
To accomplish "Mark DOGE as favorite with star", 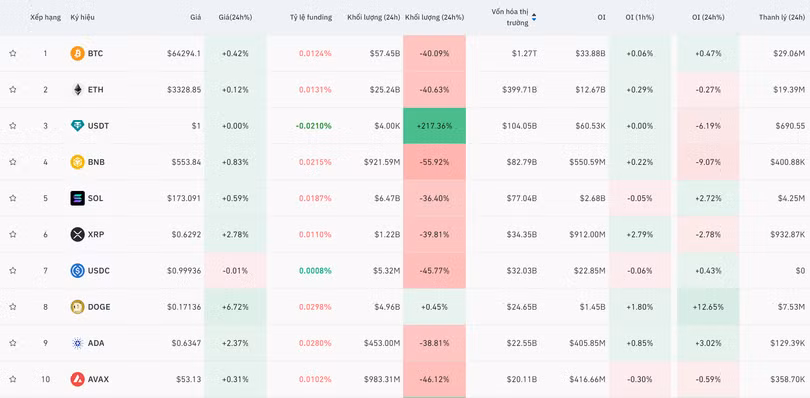I will click(13, 307).
